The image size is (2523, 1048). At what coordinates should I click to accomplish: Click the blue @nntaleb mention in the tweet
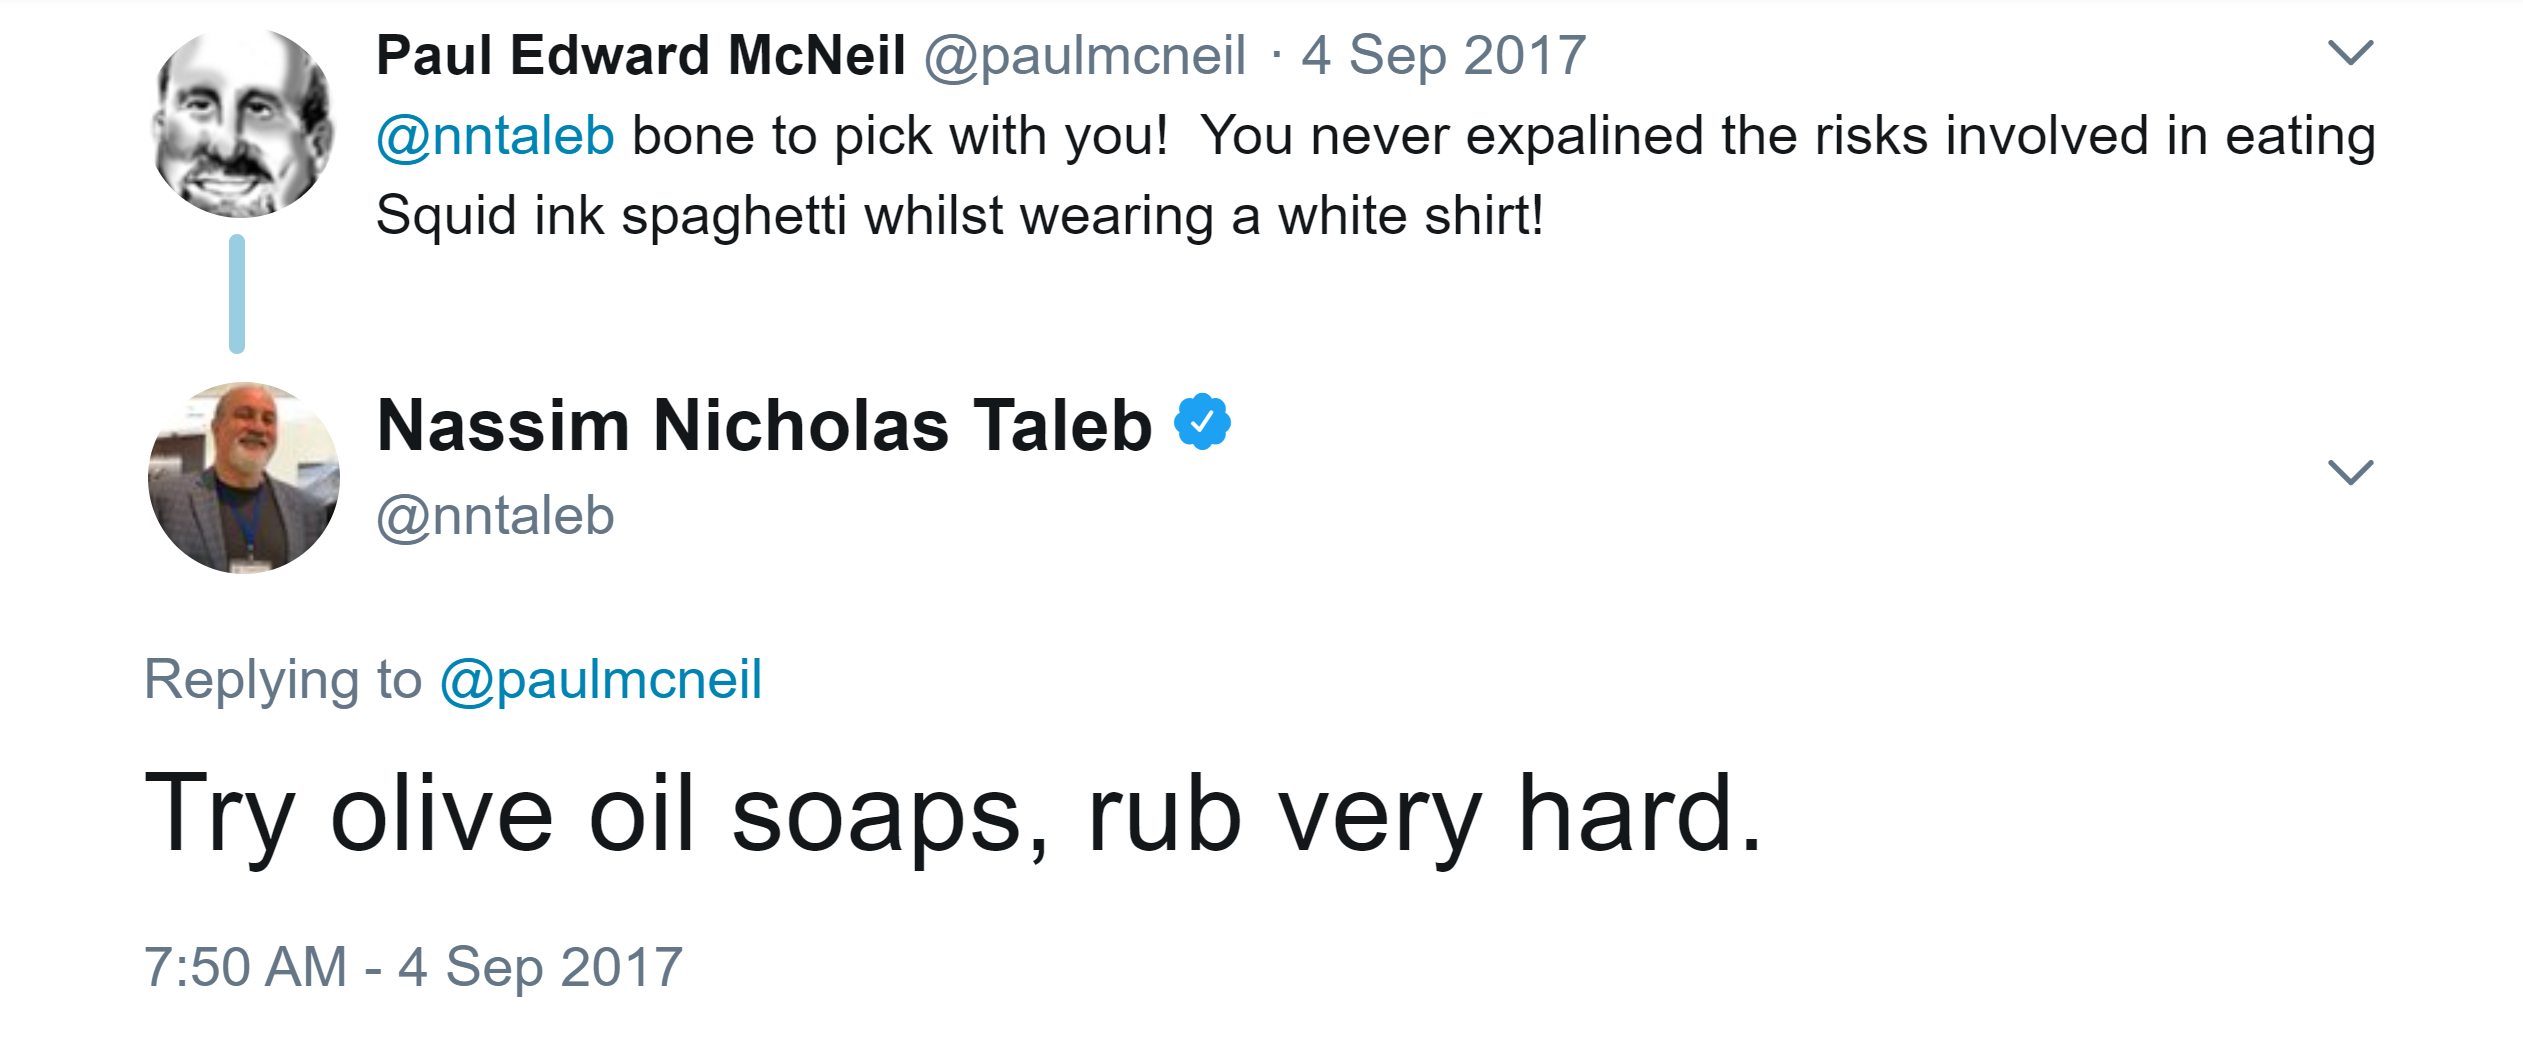coord(495,136)
